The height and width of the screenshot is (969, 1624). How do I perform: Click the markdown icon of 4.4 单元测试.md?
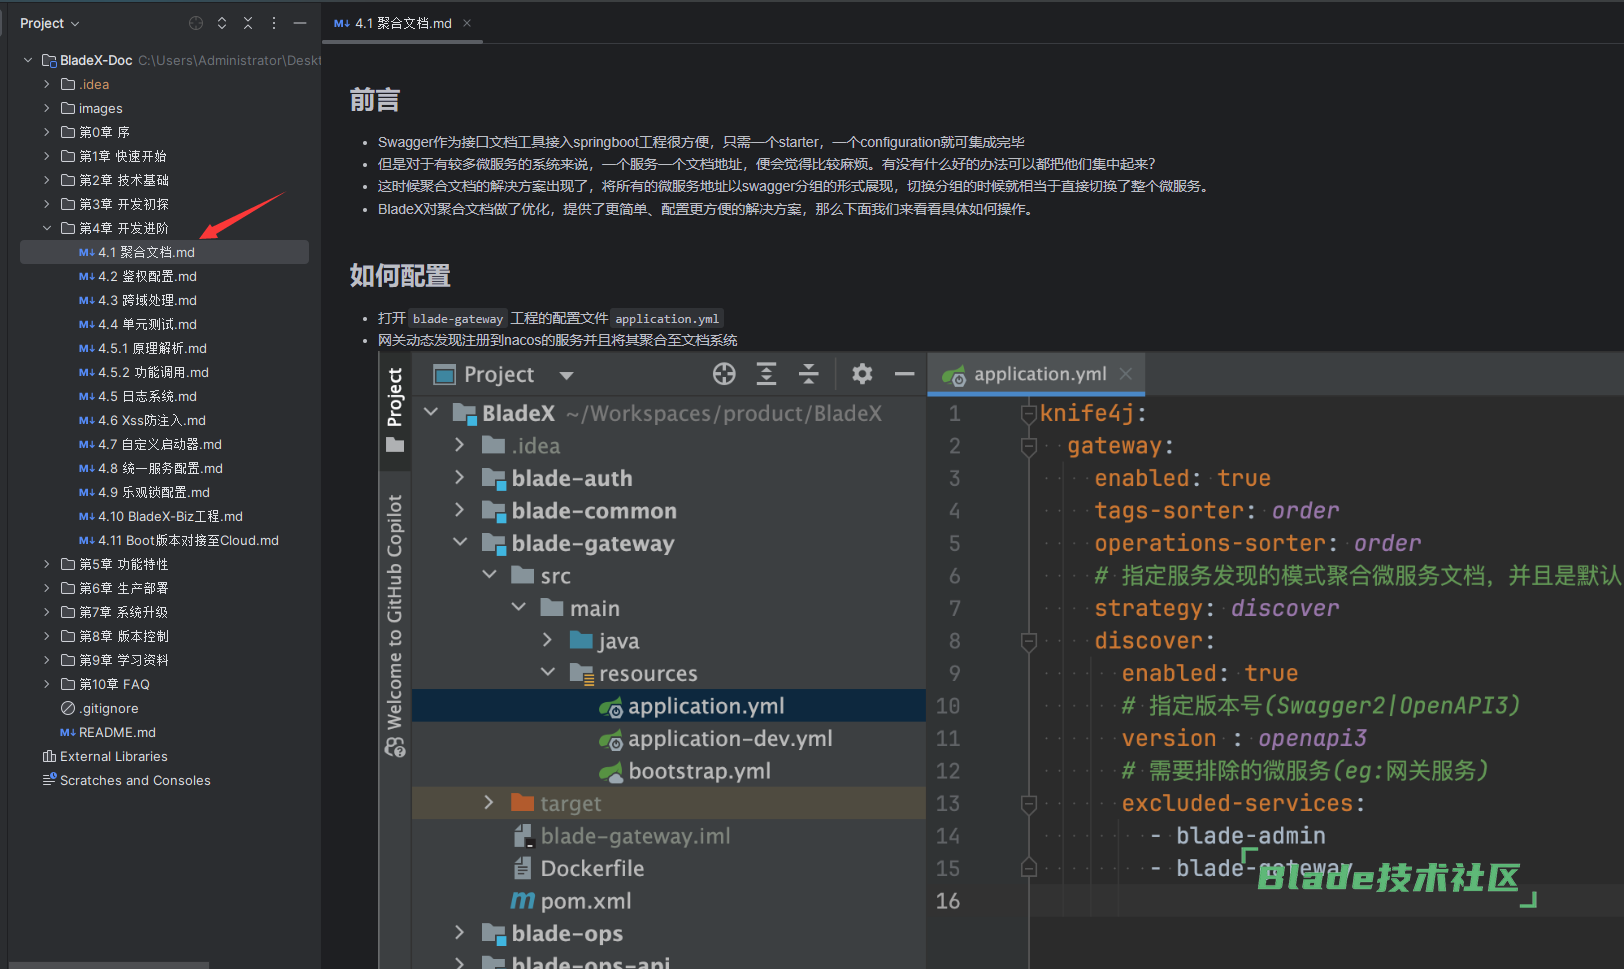point(86,324)
